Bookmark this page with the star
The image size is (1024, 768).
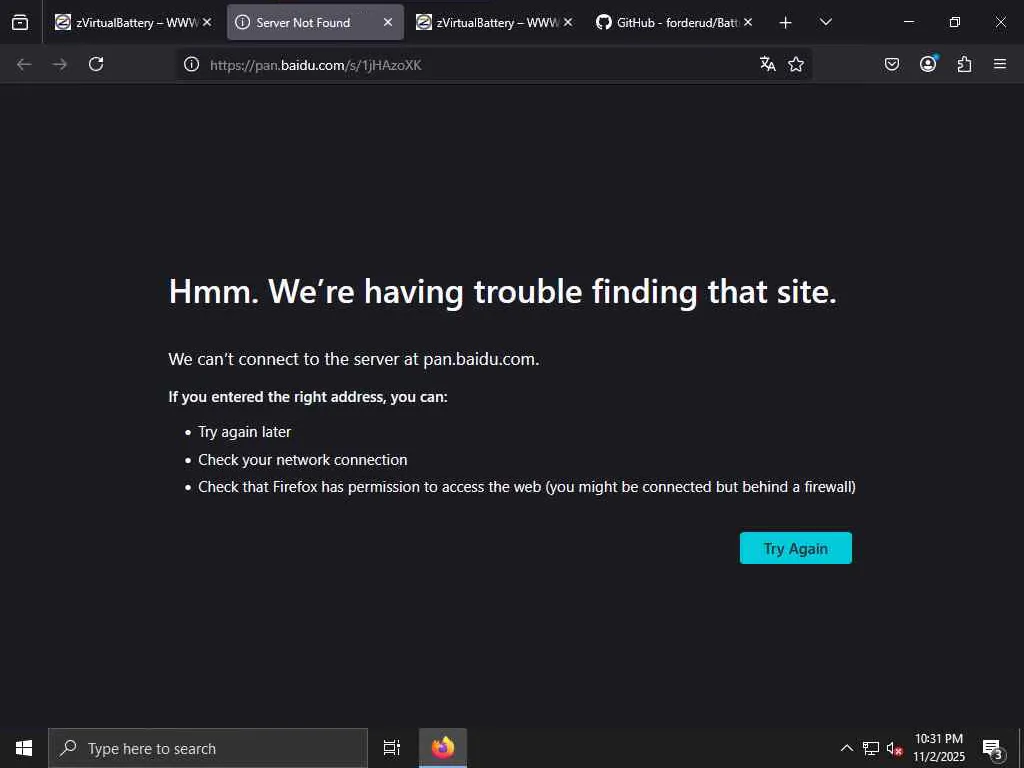795,64
